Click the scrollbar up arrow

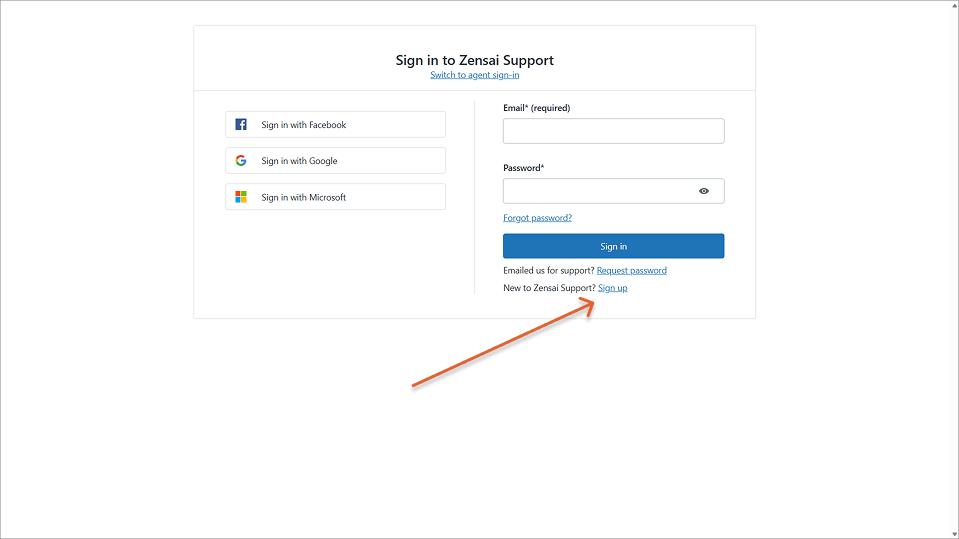[x=954, y=4]
